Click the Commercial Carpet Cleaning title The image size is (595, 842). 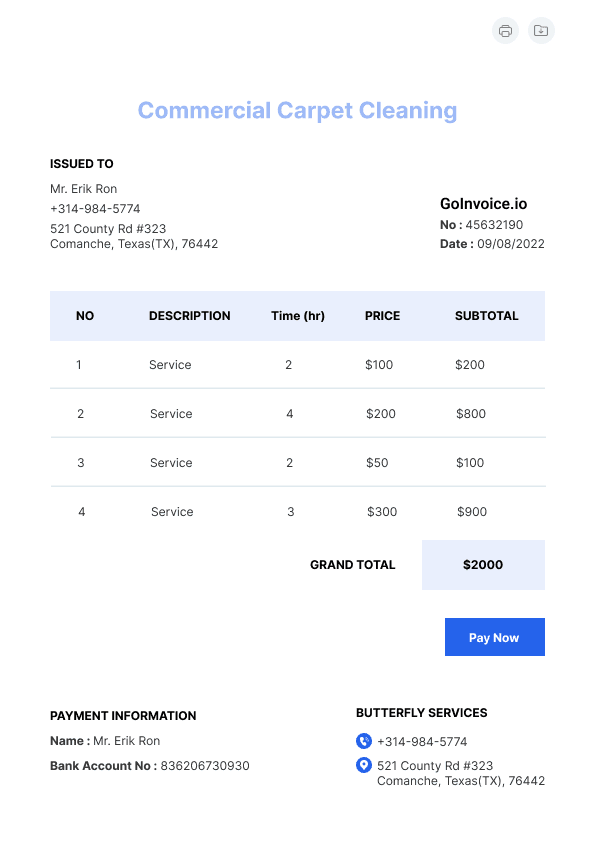[x=298, y=111]
